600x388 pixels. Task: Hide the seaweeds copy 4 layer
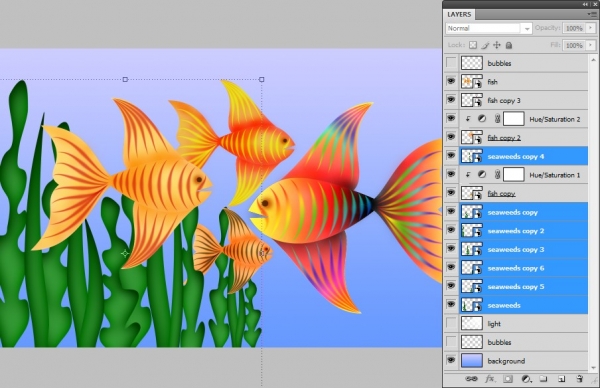tap(452, 156)
